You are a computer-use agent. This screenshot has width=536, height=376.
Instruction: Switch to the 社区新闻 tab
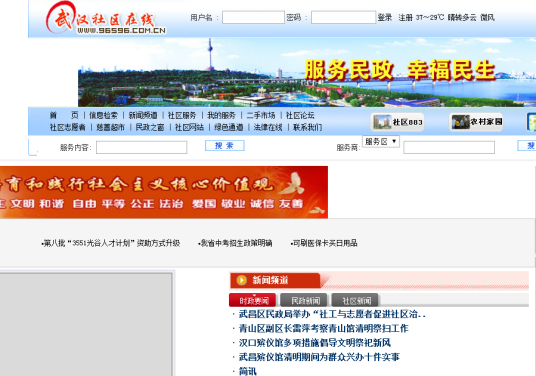(x=356, y=301)
